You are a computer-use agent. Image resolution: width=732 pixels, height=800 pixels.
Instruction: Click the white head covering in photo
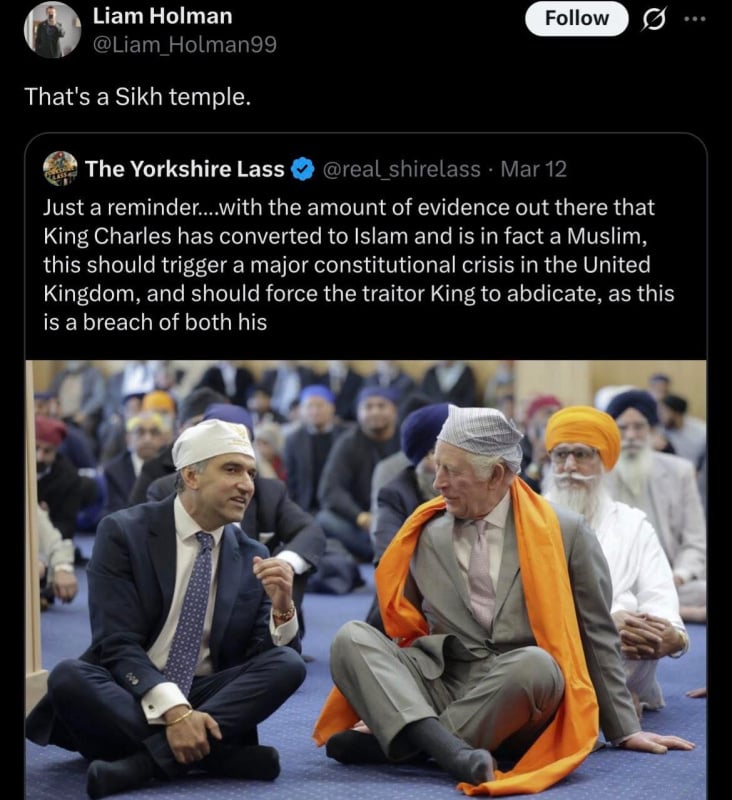pos(212,442)
